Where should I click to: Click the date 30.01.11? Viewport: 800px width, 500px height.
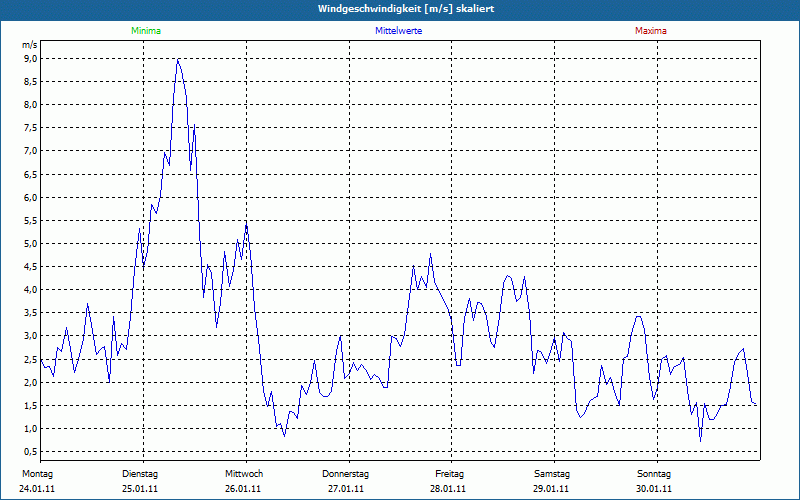point(654,489)
